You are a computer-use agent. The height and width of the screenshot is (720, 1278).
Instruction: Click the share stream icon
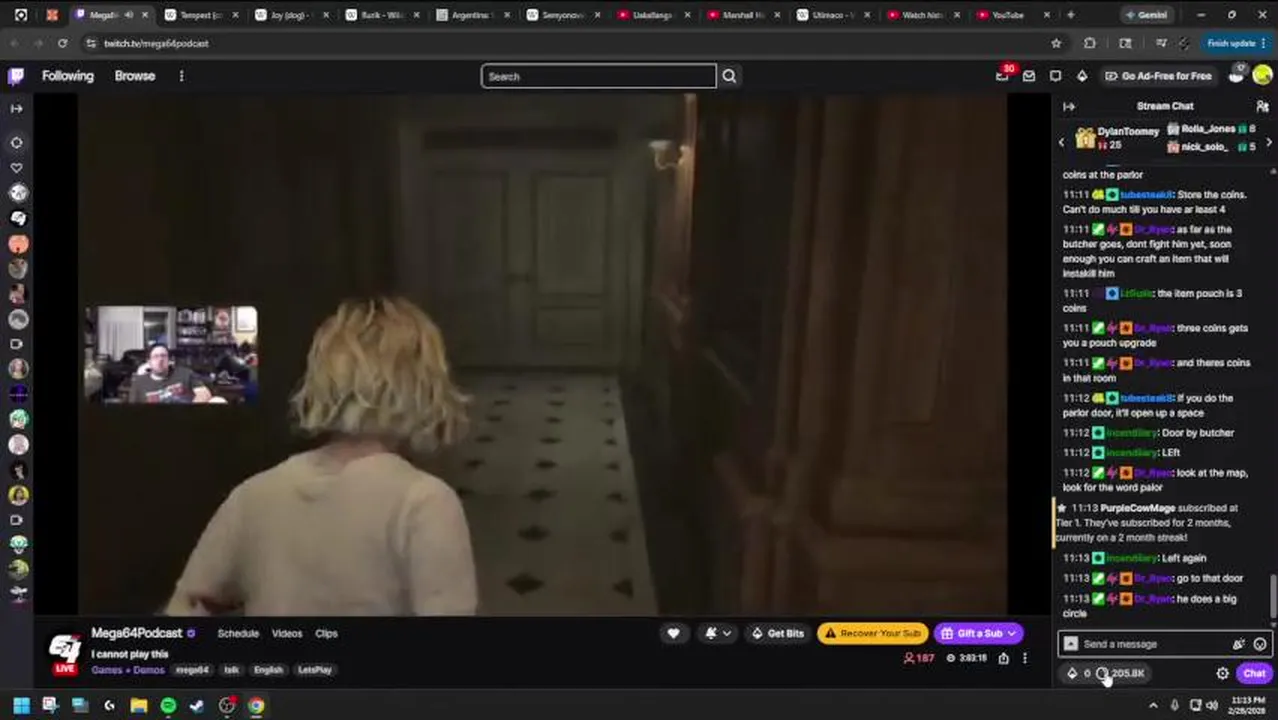tap(1003, 658)
